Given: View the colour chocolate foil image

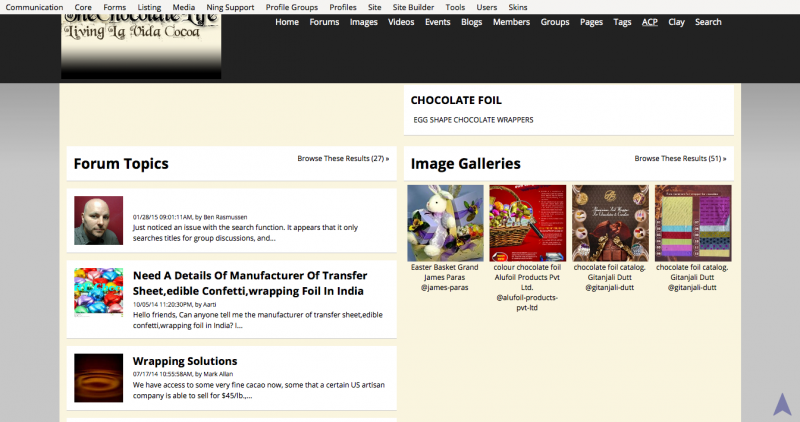Looking at the screenshot, I should [x=528, y=223].
